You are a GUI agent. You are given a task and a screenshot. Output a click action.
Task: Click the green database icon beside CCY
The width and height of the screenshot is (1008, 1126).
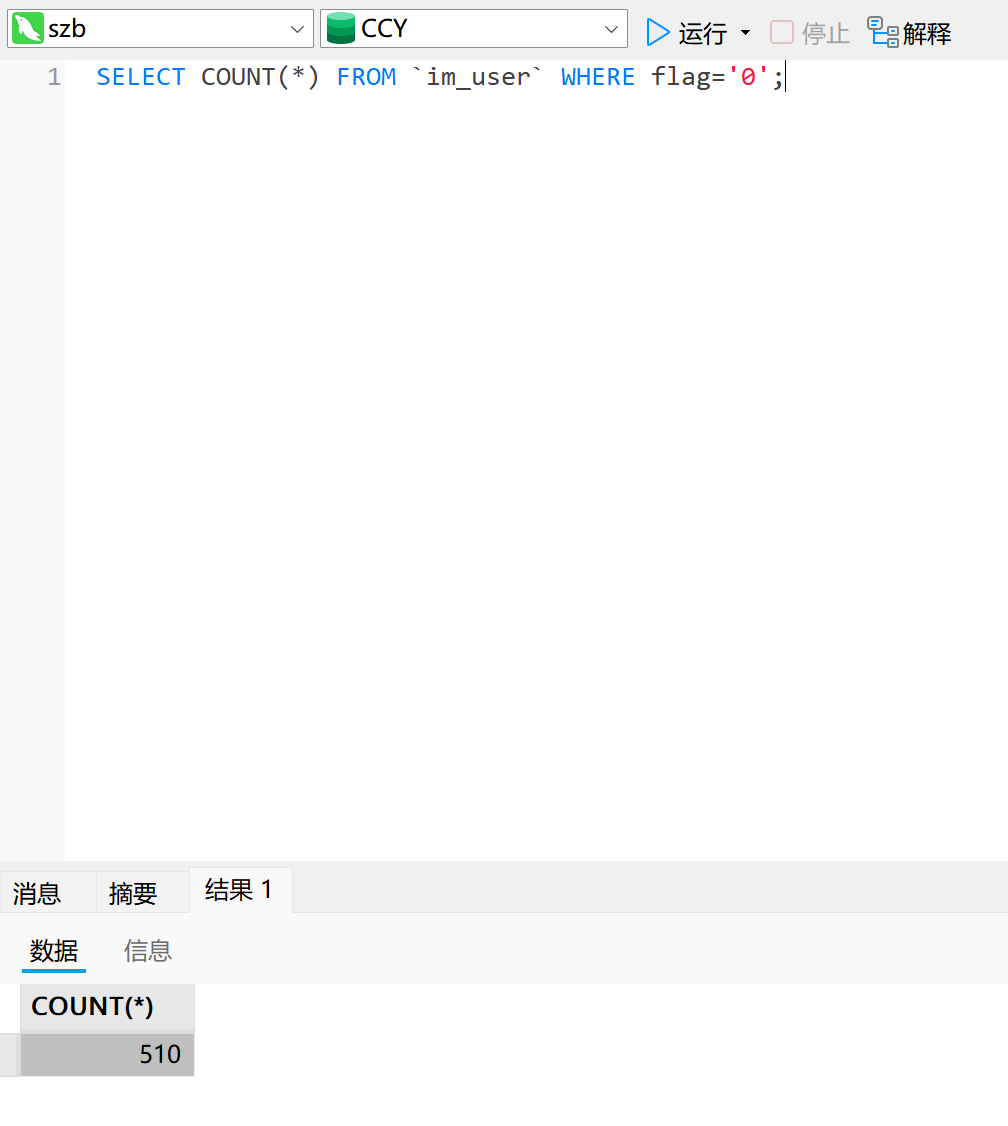pyautogui.click(x=341, y=27)
